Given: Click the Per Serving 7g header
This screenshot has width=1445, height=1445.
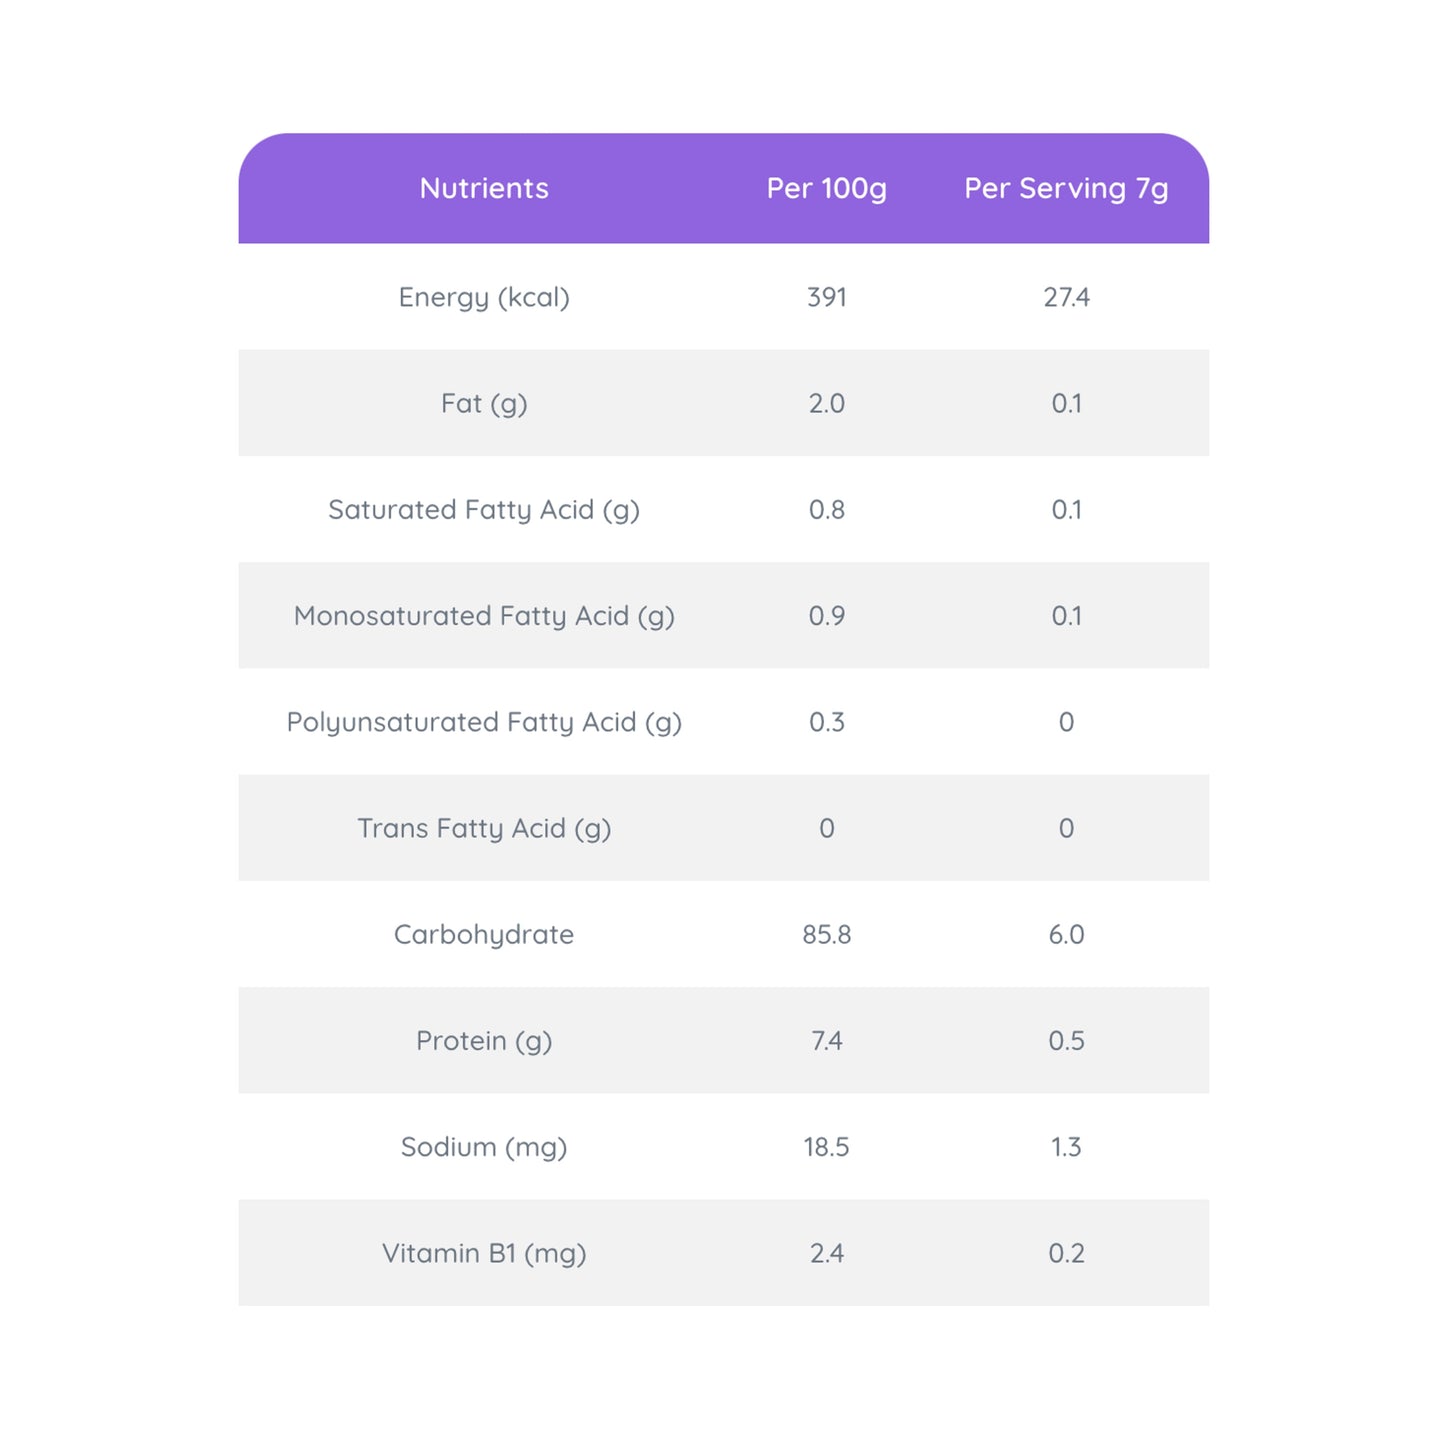Looking at the screenshot, I should tap(1065, 188).
